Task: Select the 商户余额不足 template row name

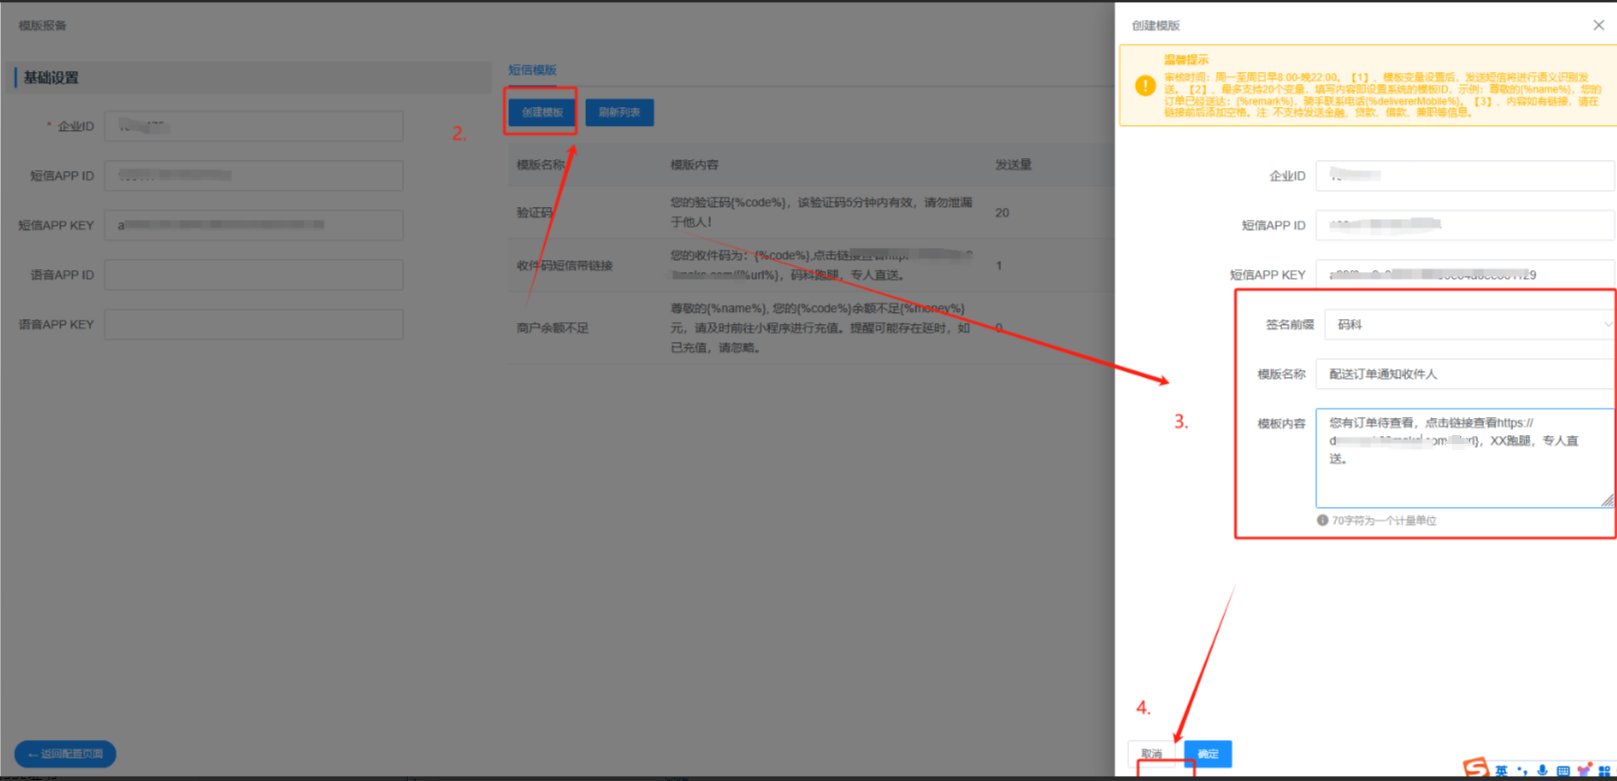Action: coord(553,328)
